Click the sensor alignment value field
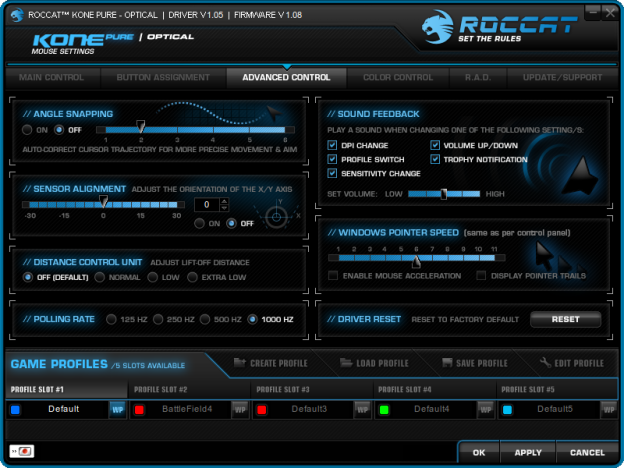This screenshot has width=624, height=468. click(x=207, y=205)
